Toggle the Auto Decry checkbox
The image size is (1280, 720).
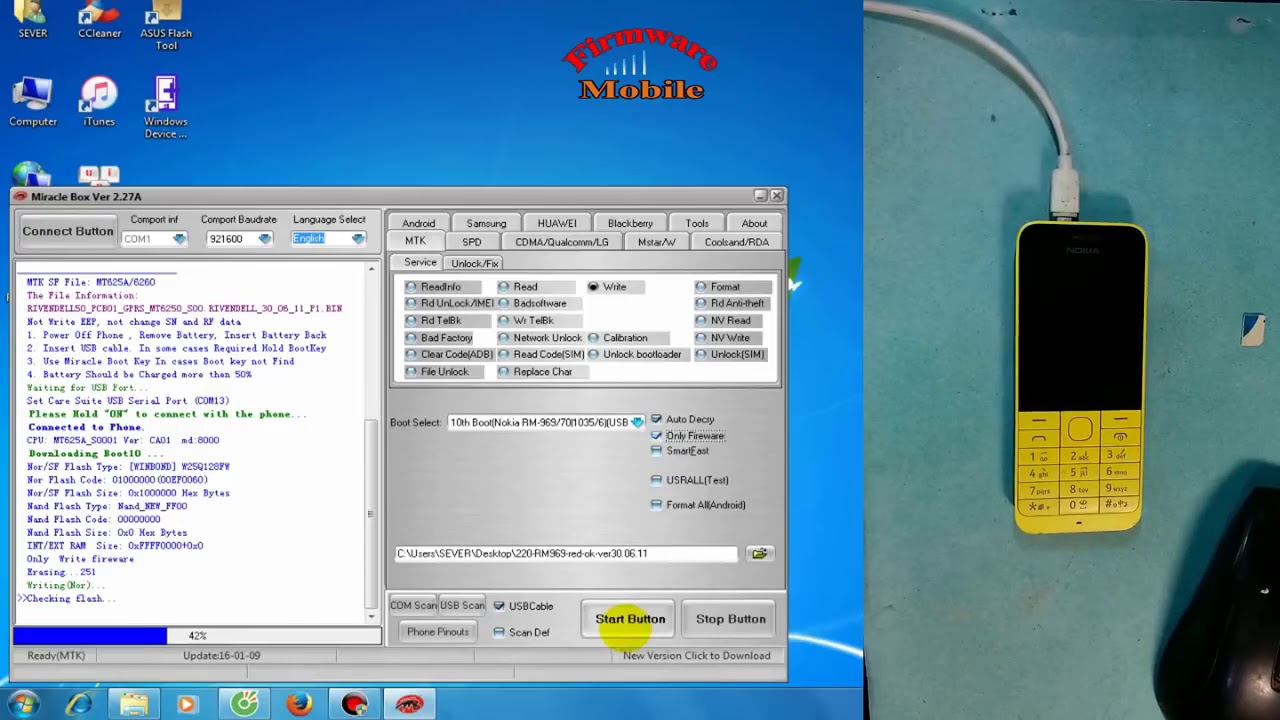(656, 419)
